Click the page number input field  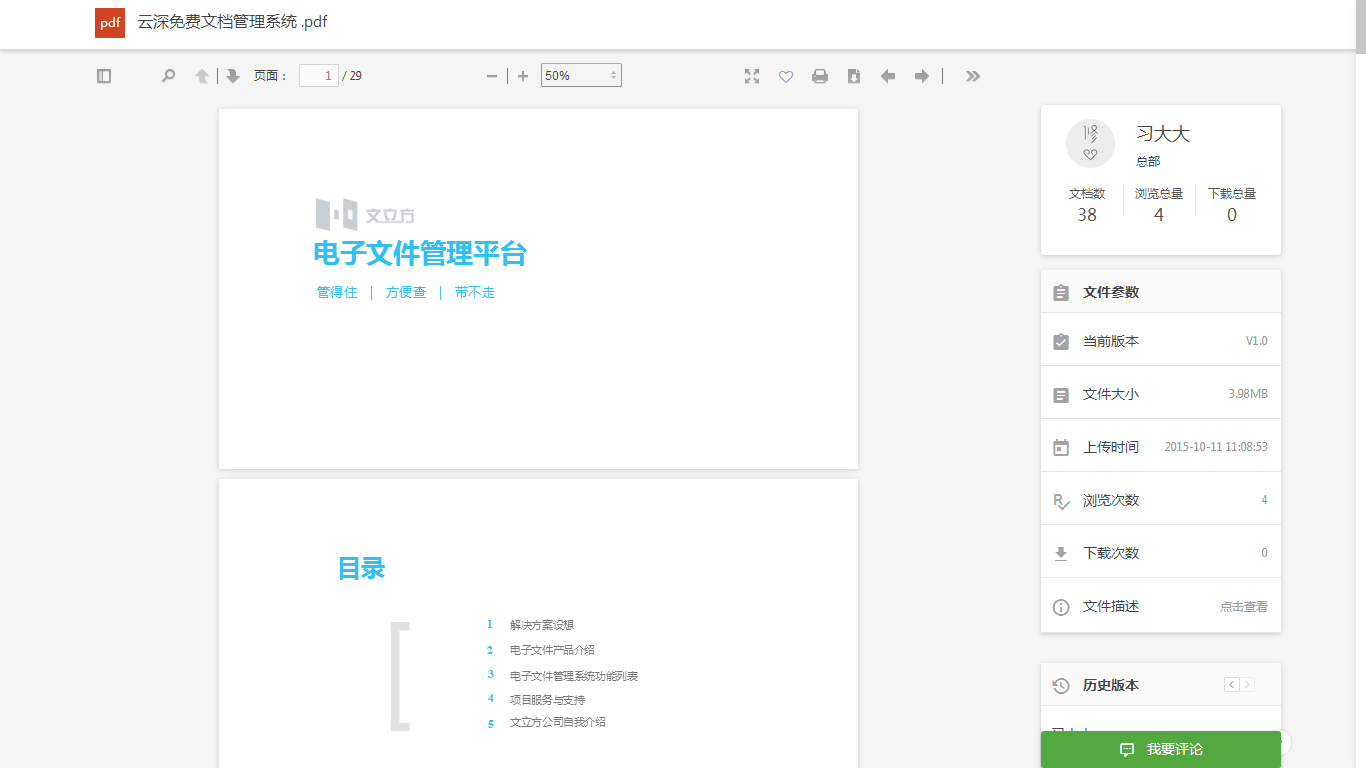coord(319,75)
